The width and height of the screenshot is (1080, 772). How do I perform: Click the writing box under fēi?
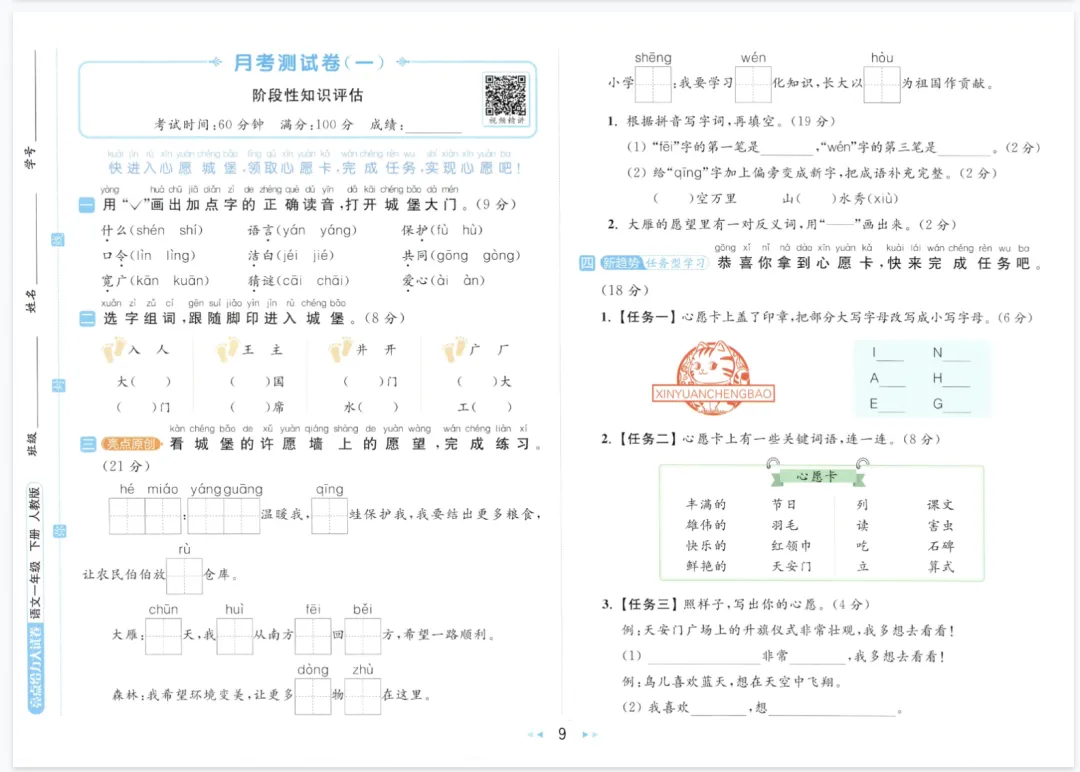point(313,636)
